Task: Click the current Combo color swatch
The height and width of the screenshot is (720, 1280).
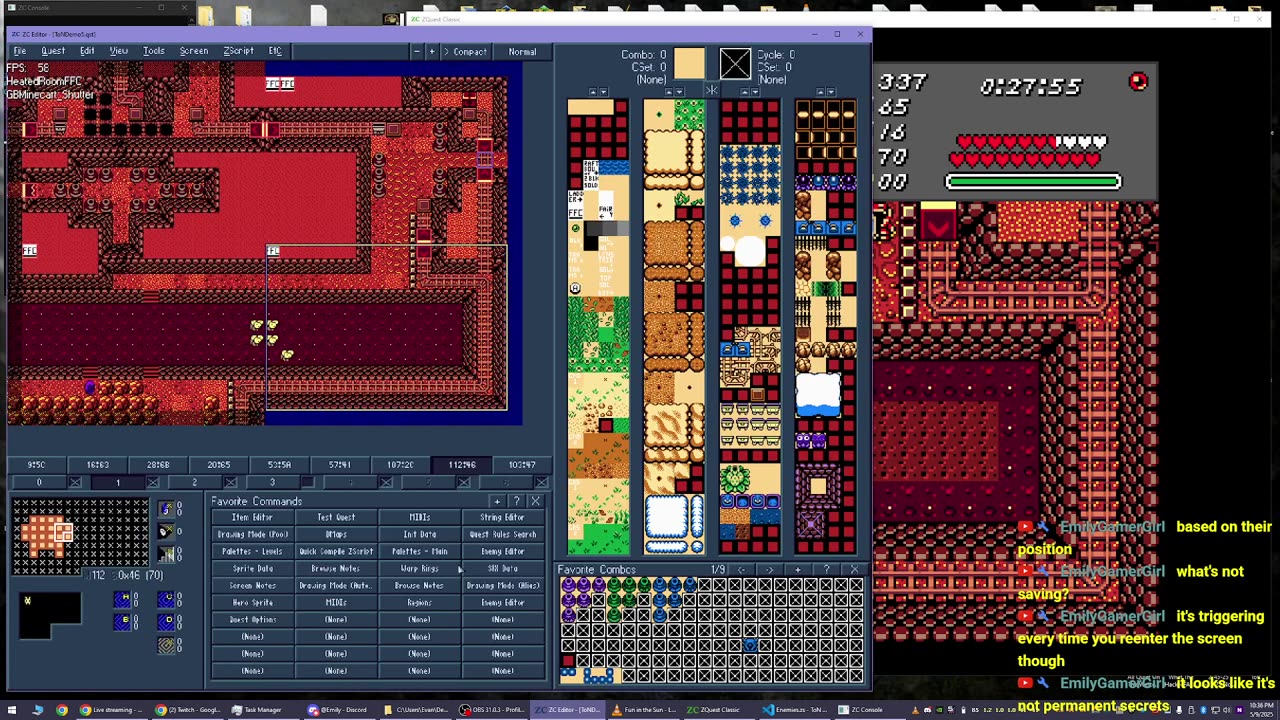Action: (689, 64)
